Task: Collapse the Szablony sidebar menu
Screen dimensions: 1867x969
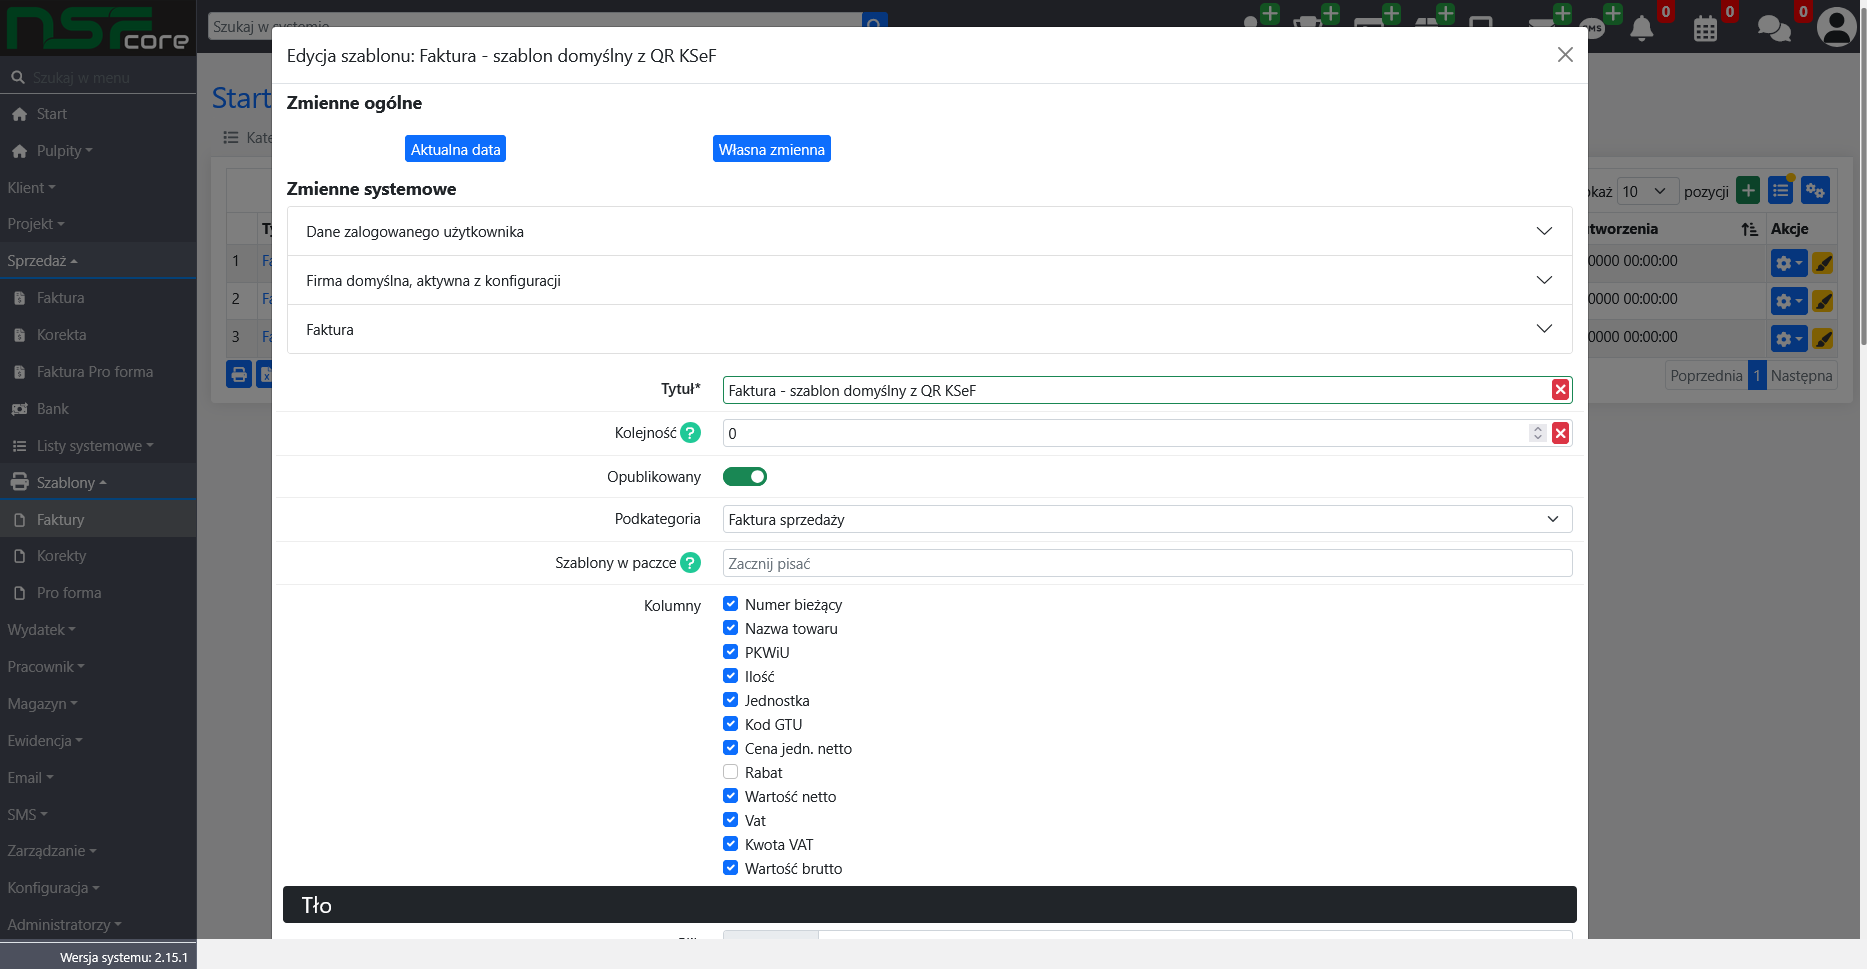Action: pos(98,483)
